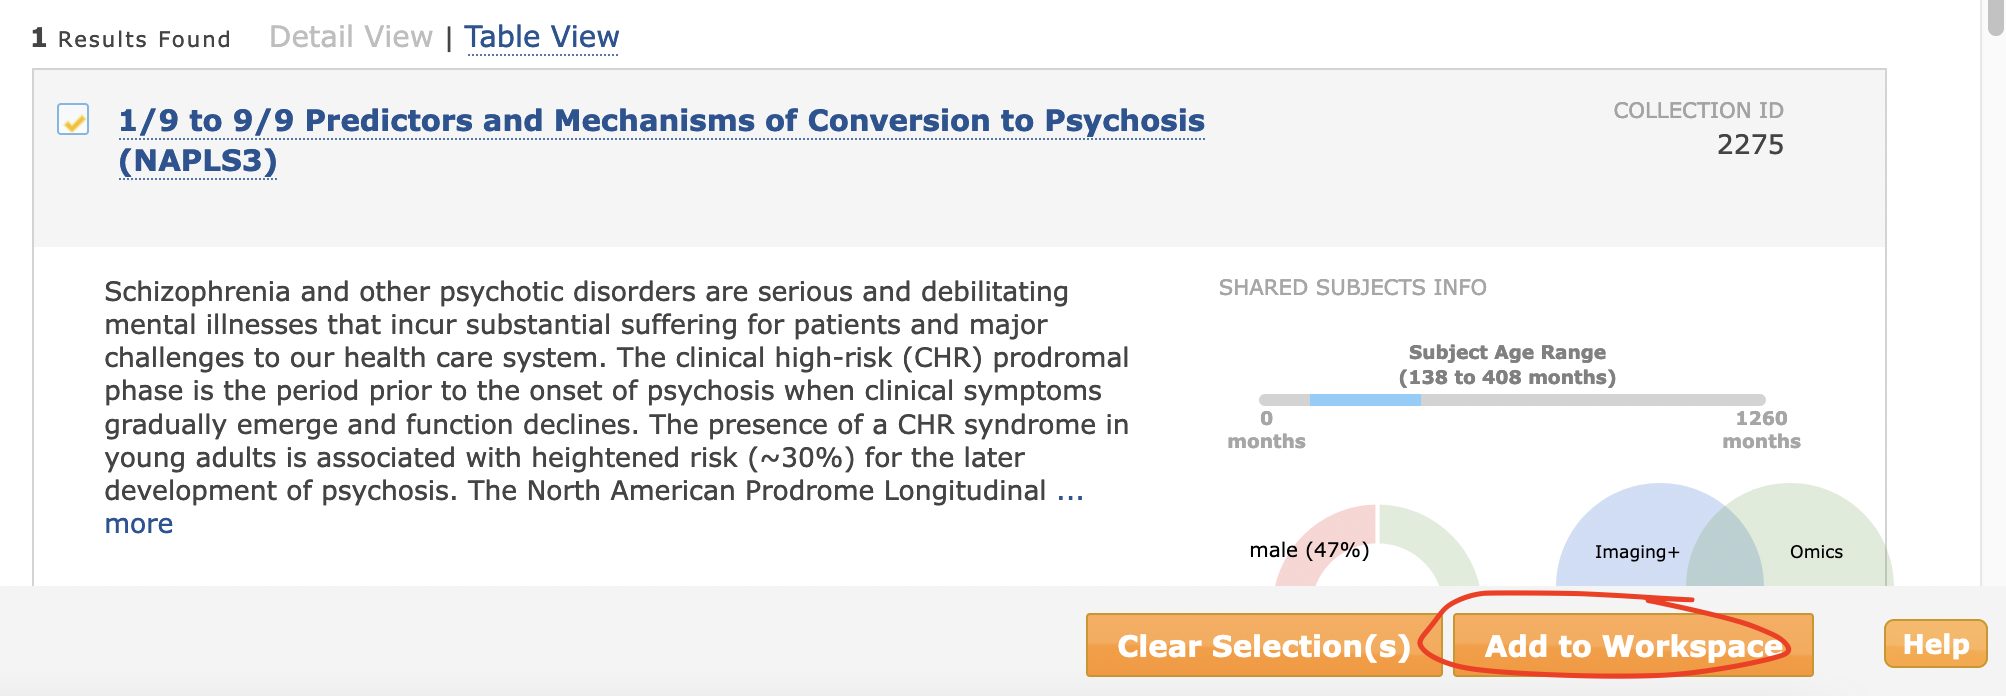Click the Shared Subjects Info heading

pyautogui.click(x=1352, y=288)
